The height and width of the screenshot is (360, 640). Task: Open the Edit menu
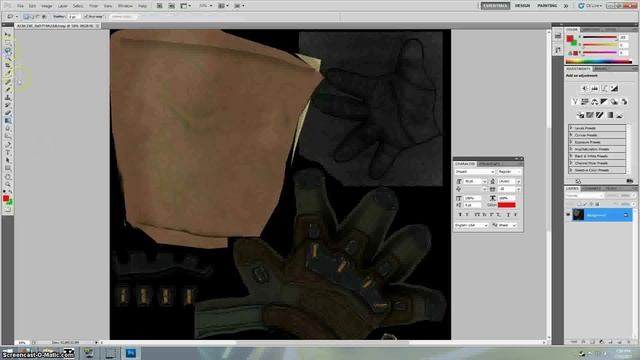(x=32, y=6)
